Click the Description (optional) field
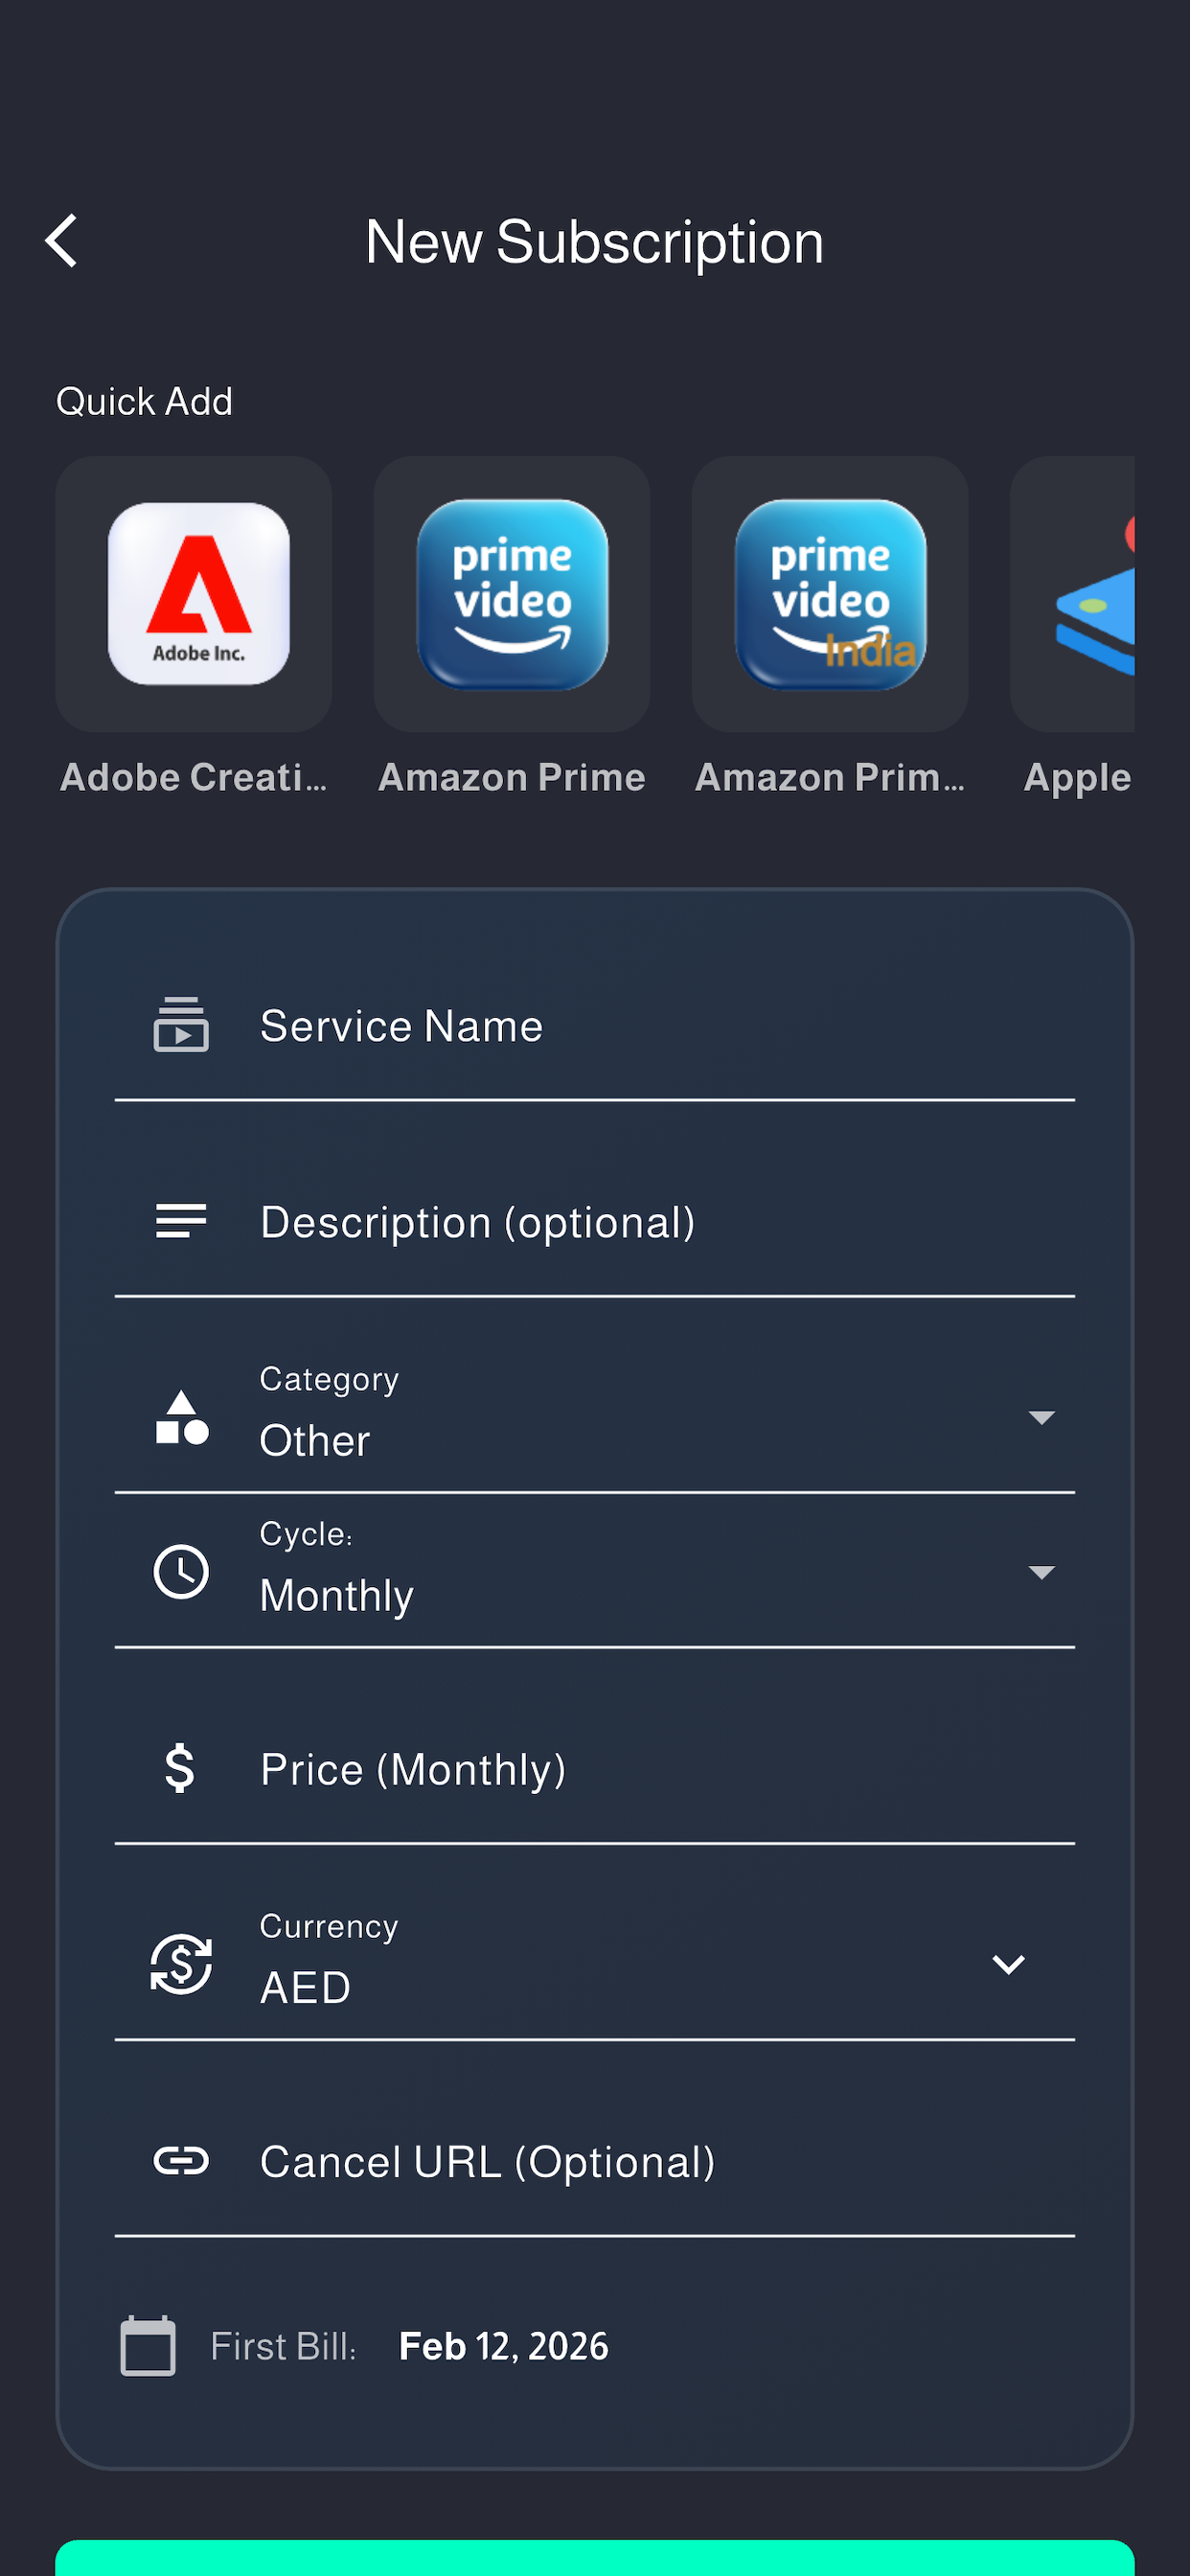The width and height of the screenshot is (1190, 2576). click(x=595, y=1222)
